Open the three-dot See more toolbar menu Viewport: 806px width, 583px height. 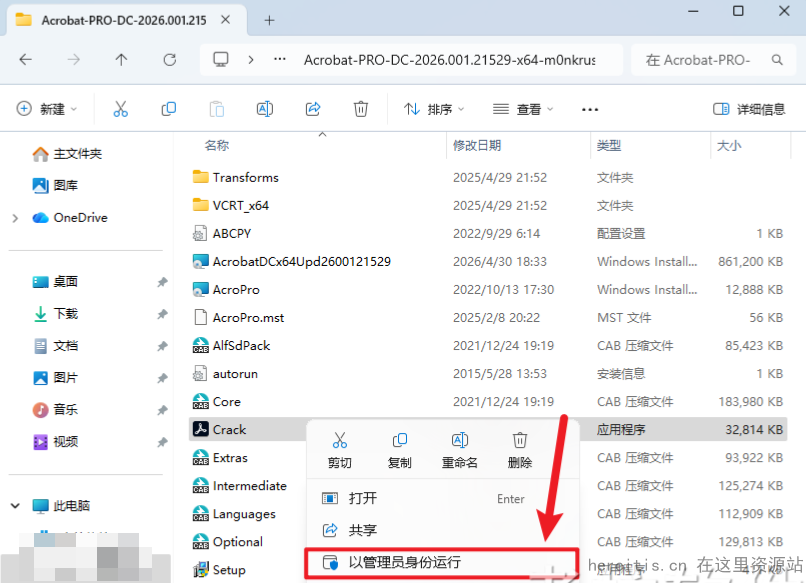click(590, 110)
